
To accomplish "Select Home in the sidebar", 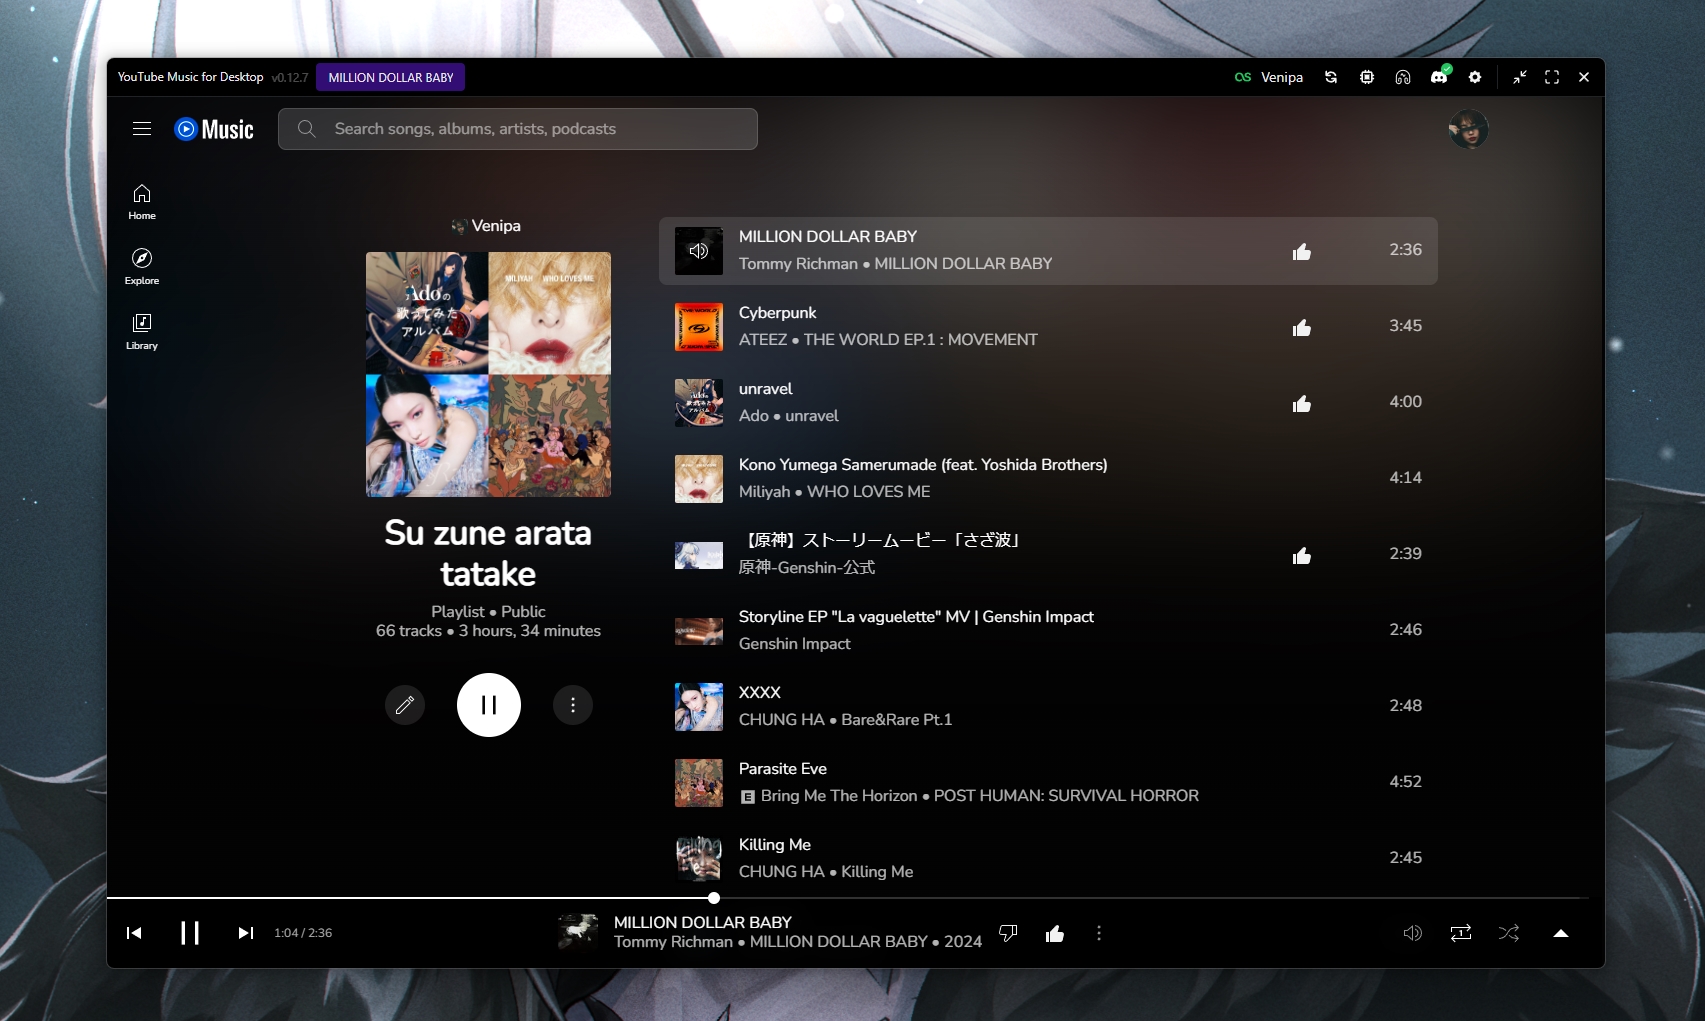I will (x=141, y=201).
